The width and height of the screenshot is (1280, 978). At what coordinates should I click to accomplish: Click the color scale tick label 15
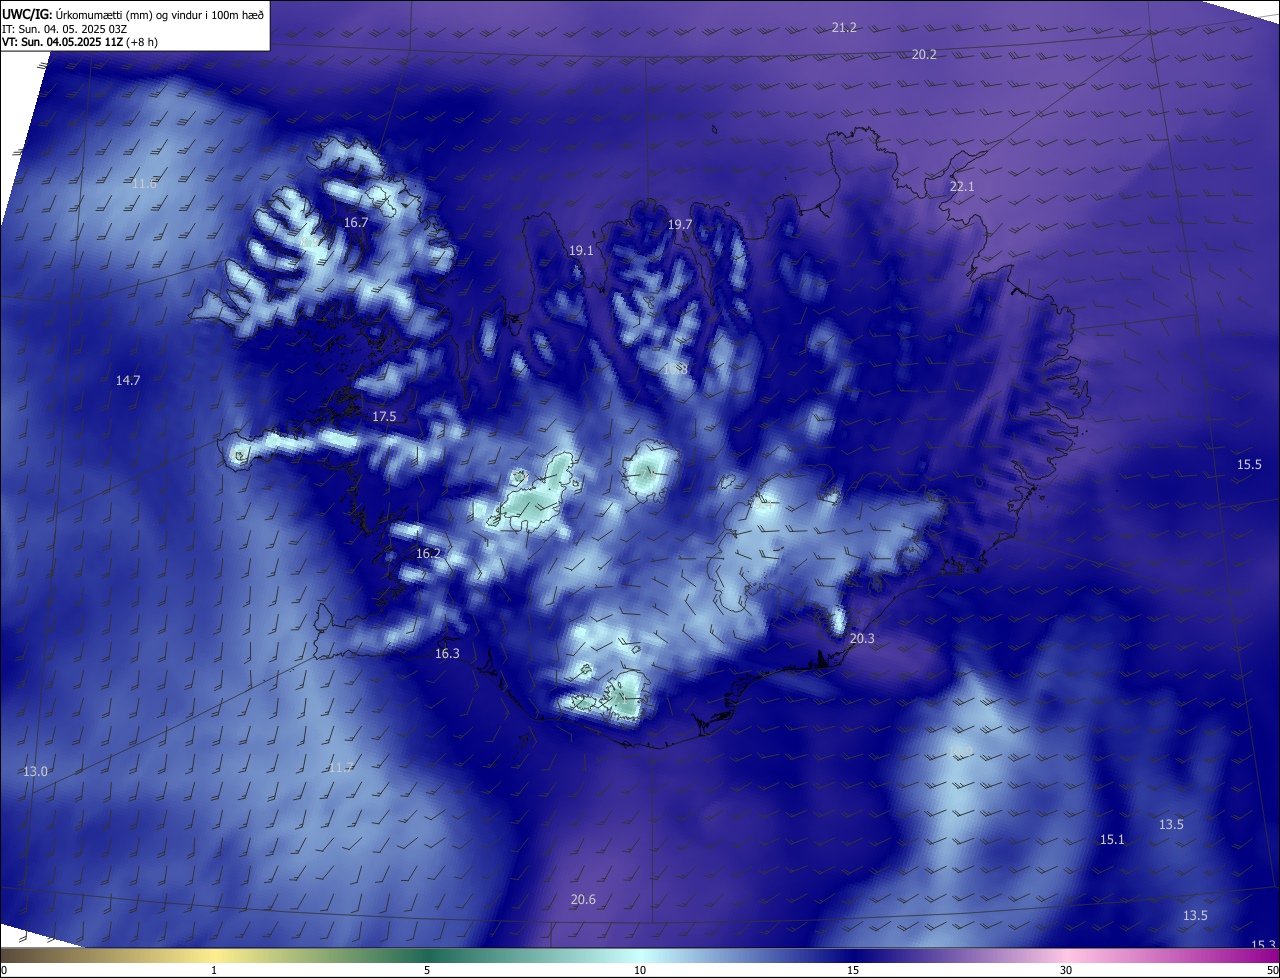tap(853, 970)
